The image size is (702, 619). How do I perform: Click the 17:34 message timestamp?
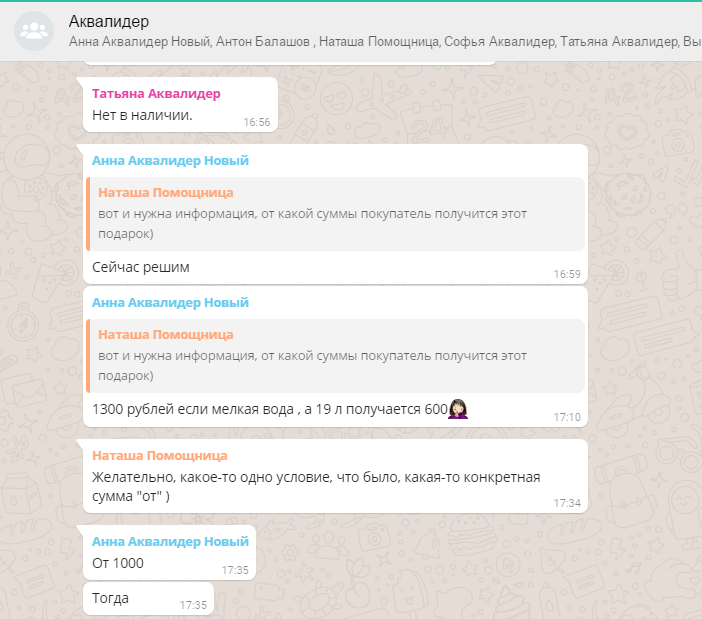[567, 503]
